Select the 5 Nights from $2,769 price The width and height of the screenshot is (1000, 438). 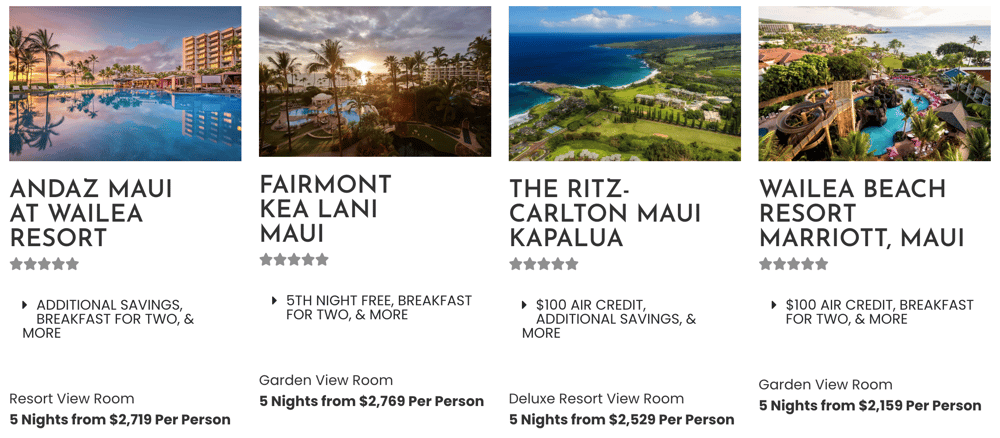pos(371,401)
